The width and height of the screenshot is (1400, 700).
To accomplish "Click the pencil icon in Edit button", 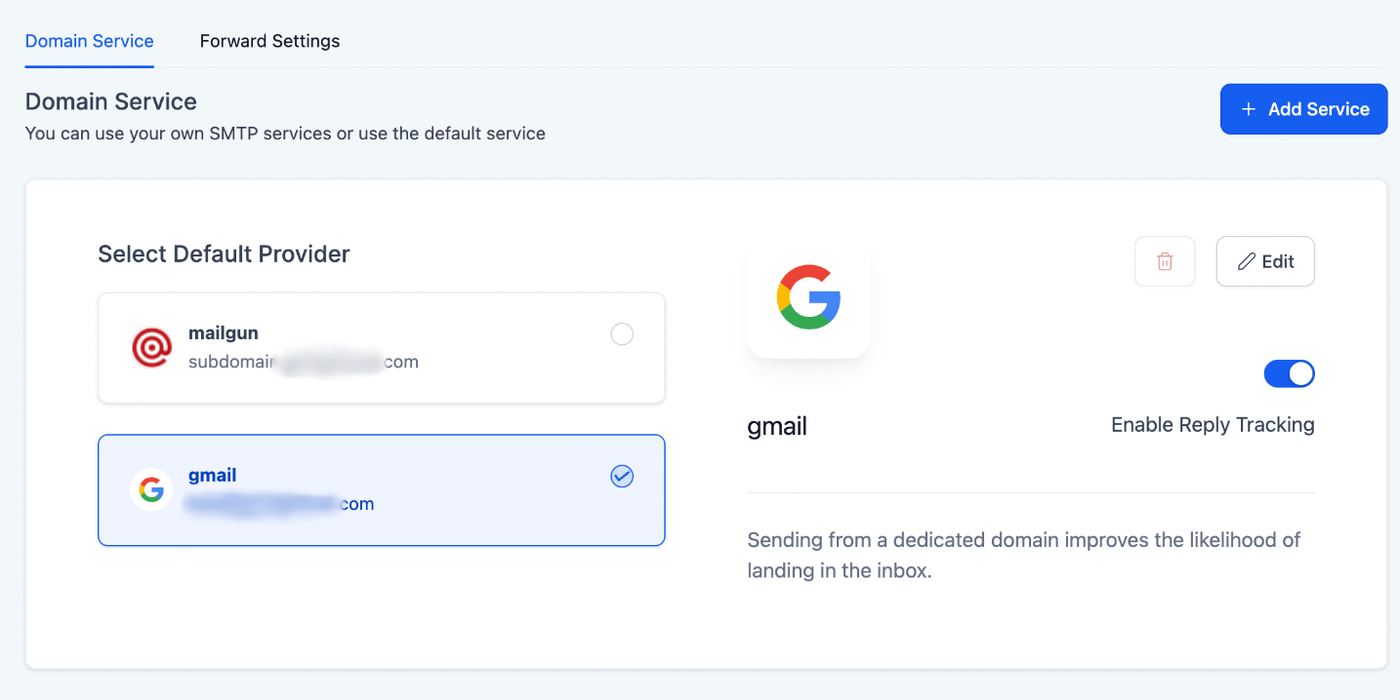I will click(x=1246, y=262).
